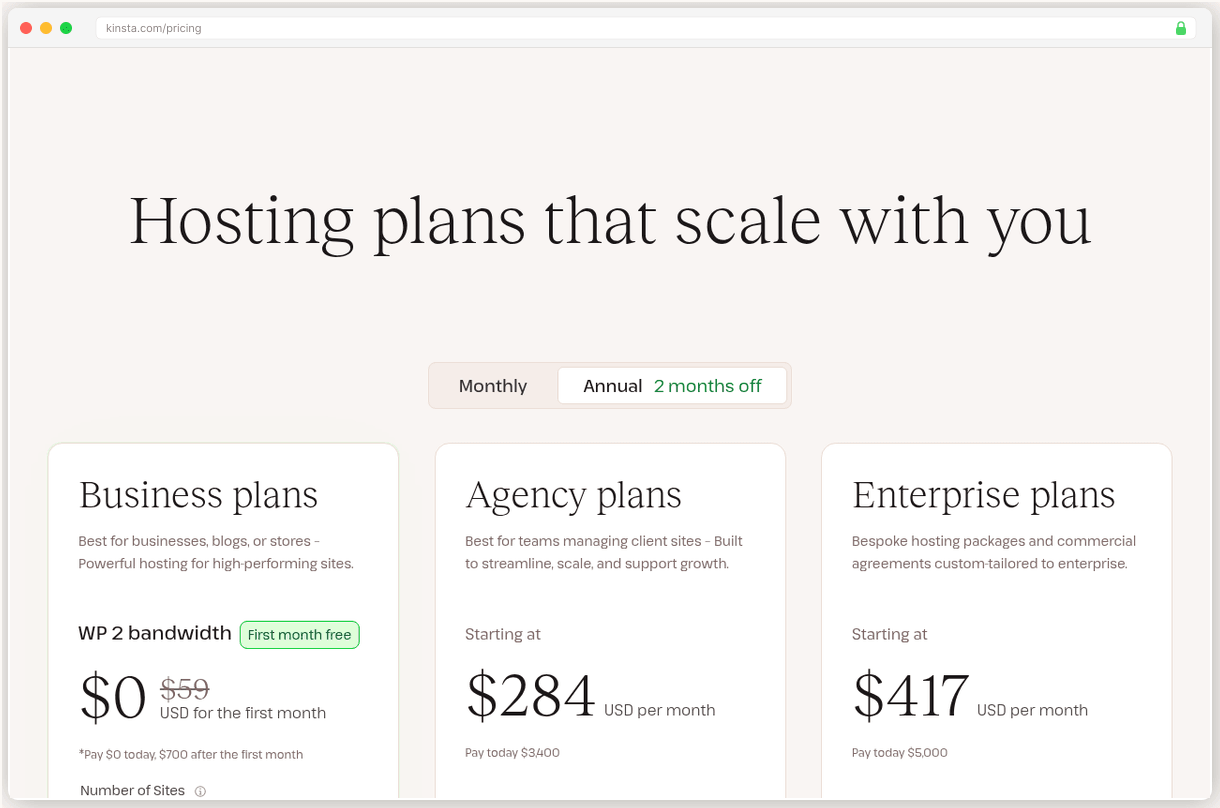Click the yellow circle window control
Image resolution: width=1220 pixels, height=808 pixels.
coord(45,28)
